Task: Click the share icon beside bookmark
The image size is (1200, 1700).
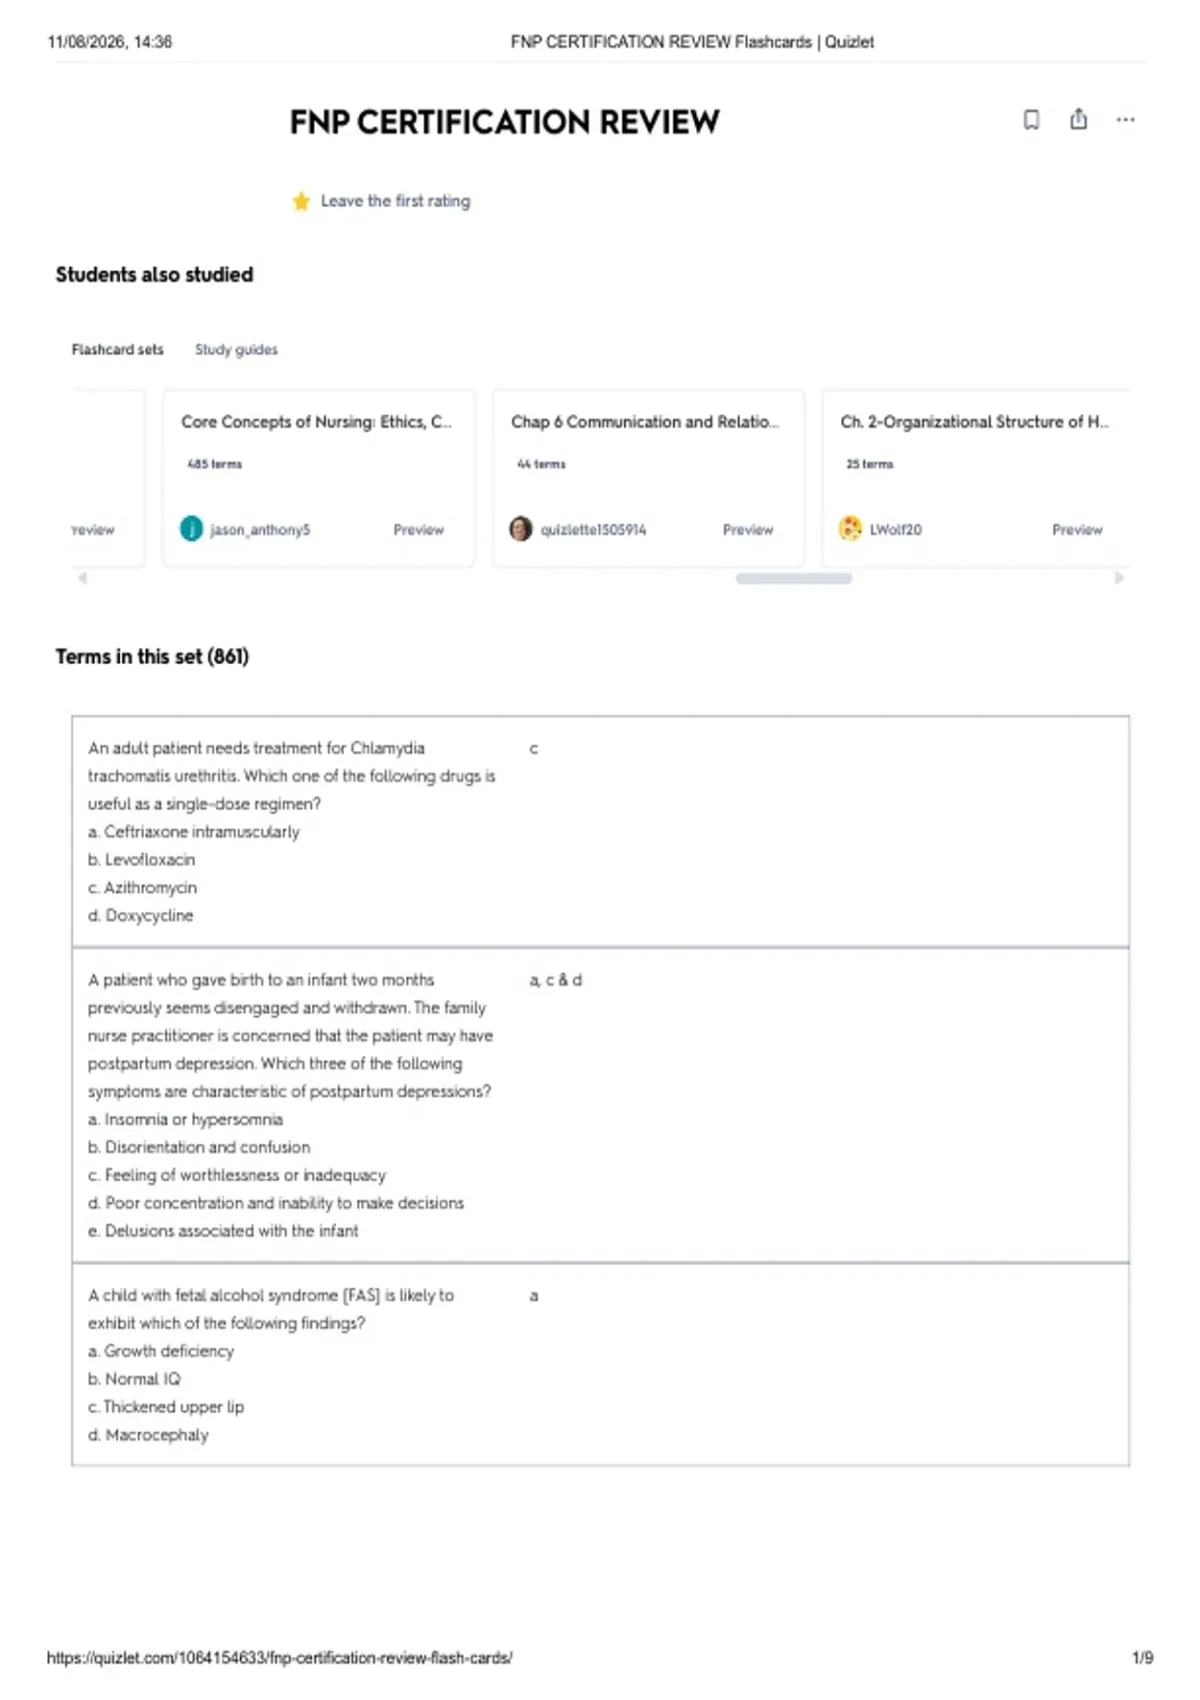Action: coord(1078,119)
